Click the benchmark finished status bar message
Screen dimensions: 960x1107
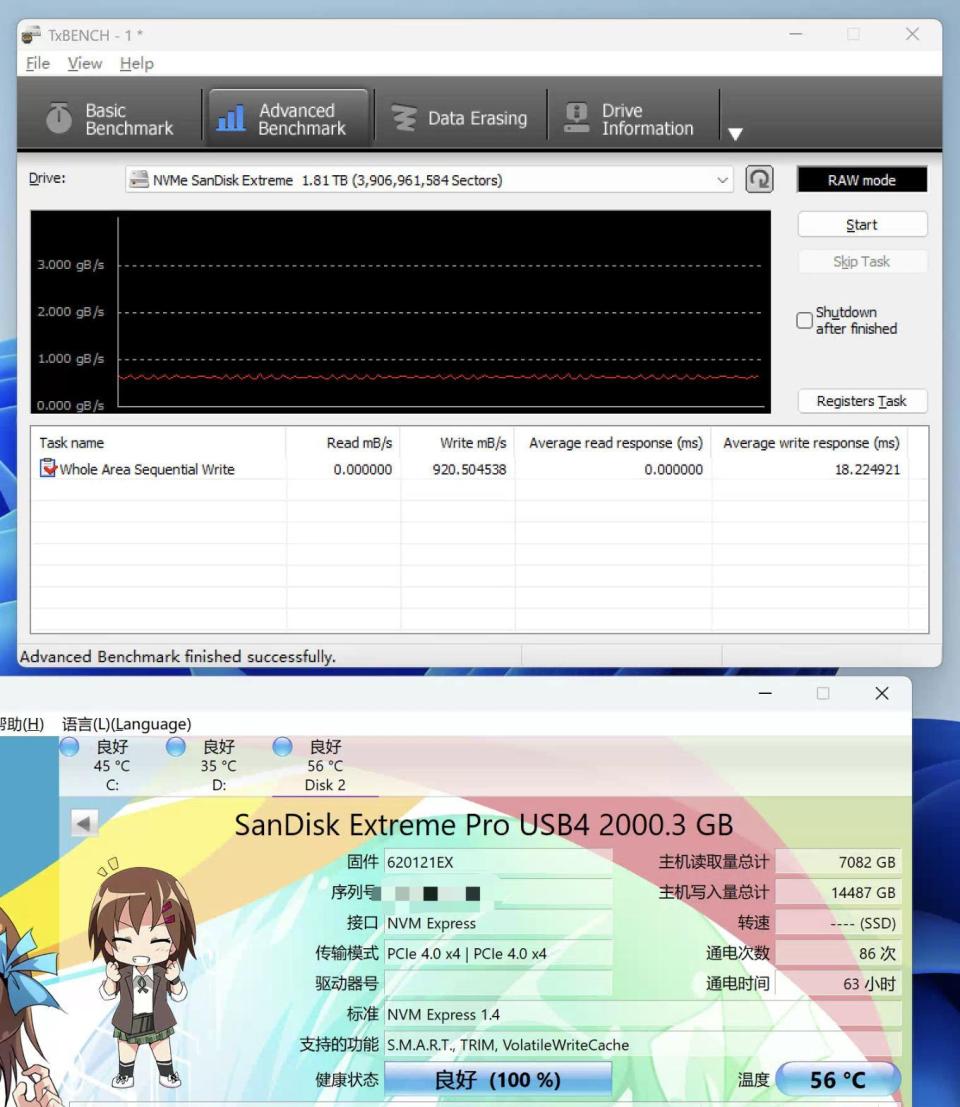178,657
